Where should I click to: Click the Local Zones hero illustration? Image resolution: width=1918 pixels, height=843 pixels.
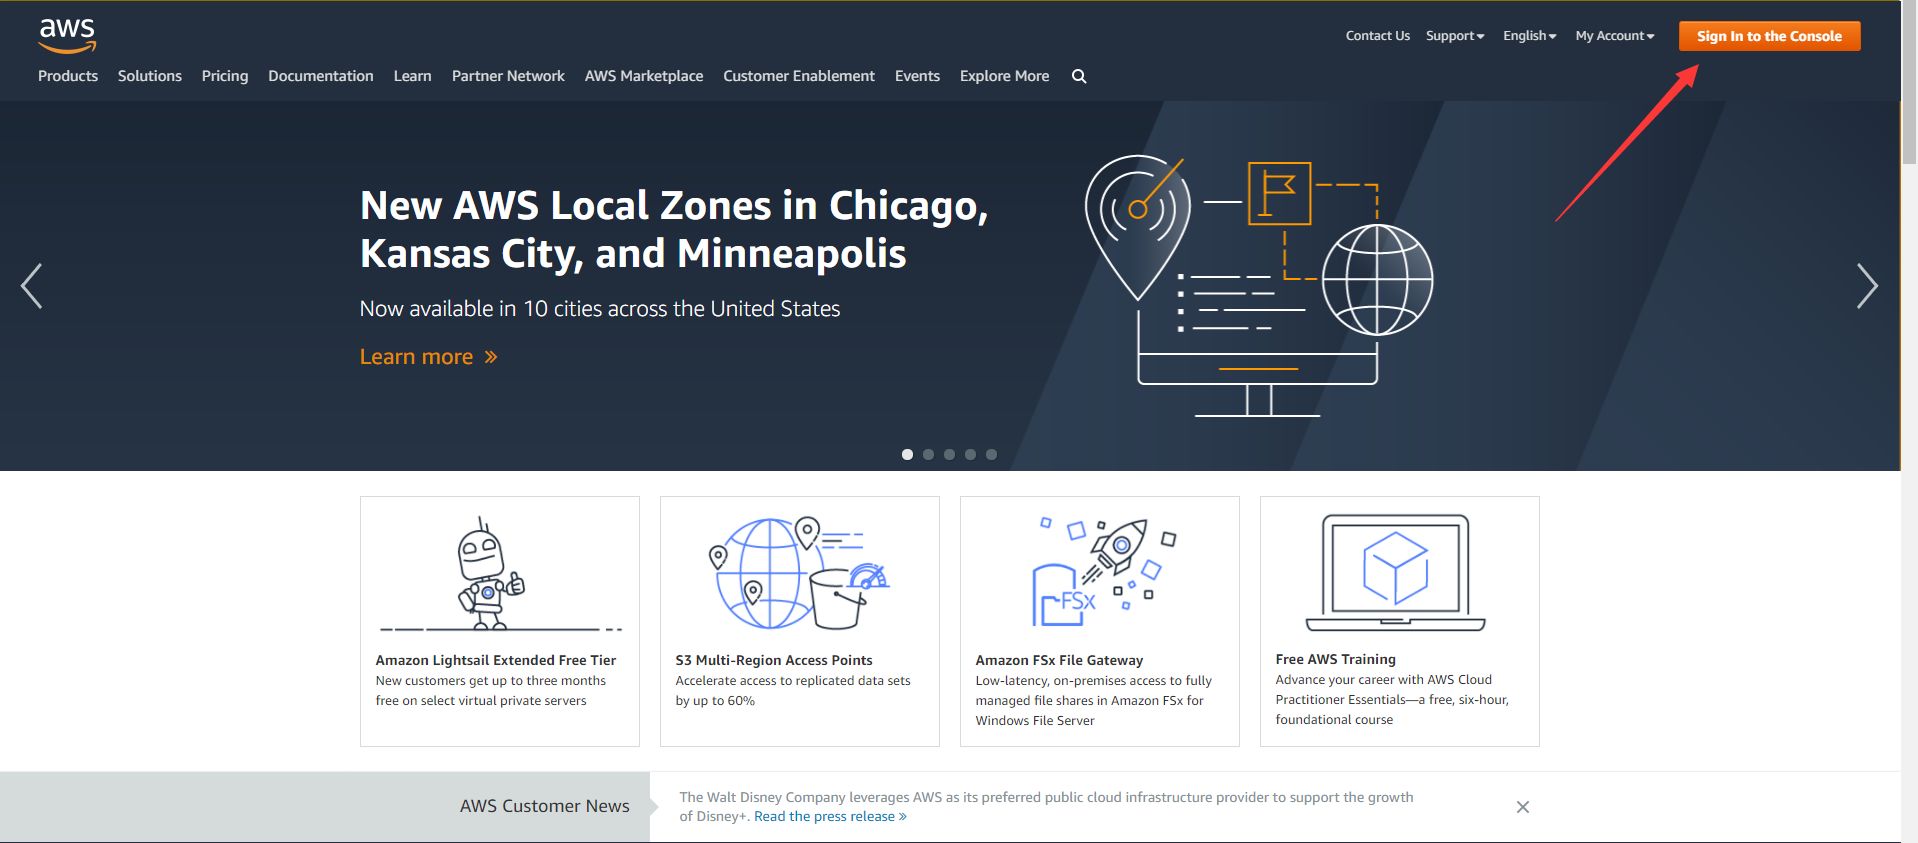(x=1259, y=286)
